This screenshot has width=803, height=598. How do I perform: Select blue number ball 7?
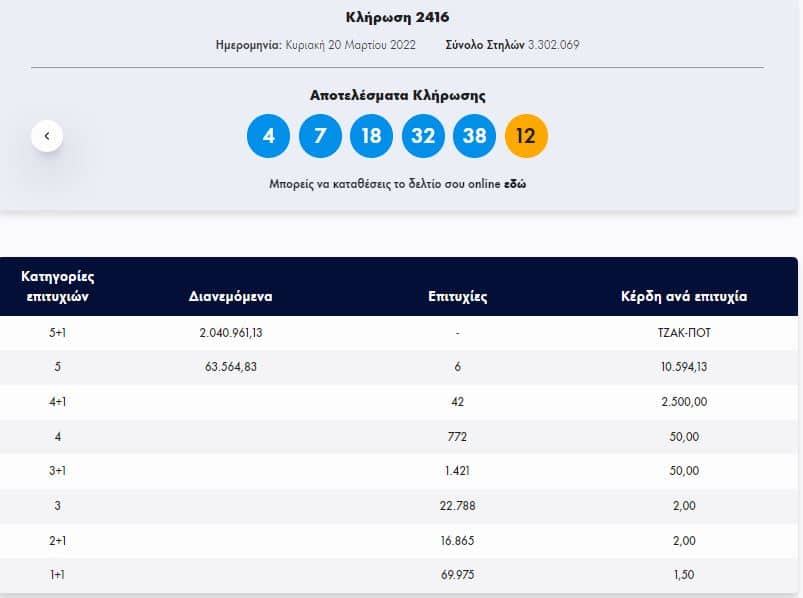[320, 136]
